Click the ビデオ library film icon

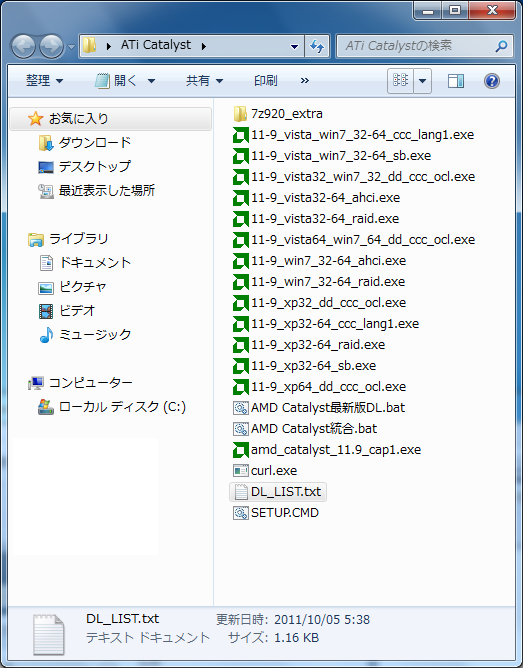pyautogui.click(x=46, y=311)
